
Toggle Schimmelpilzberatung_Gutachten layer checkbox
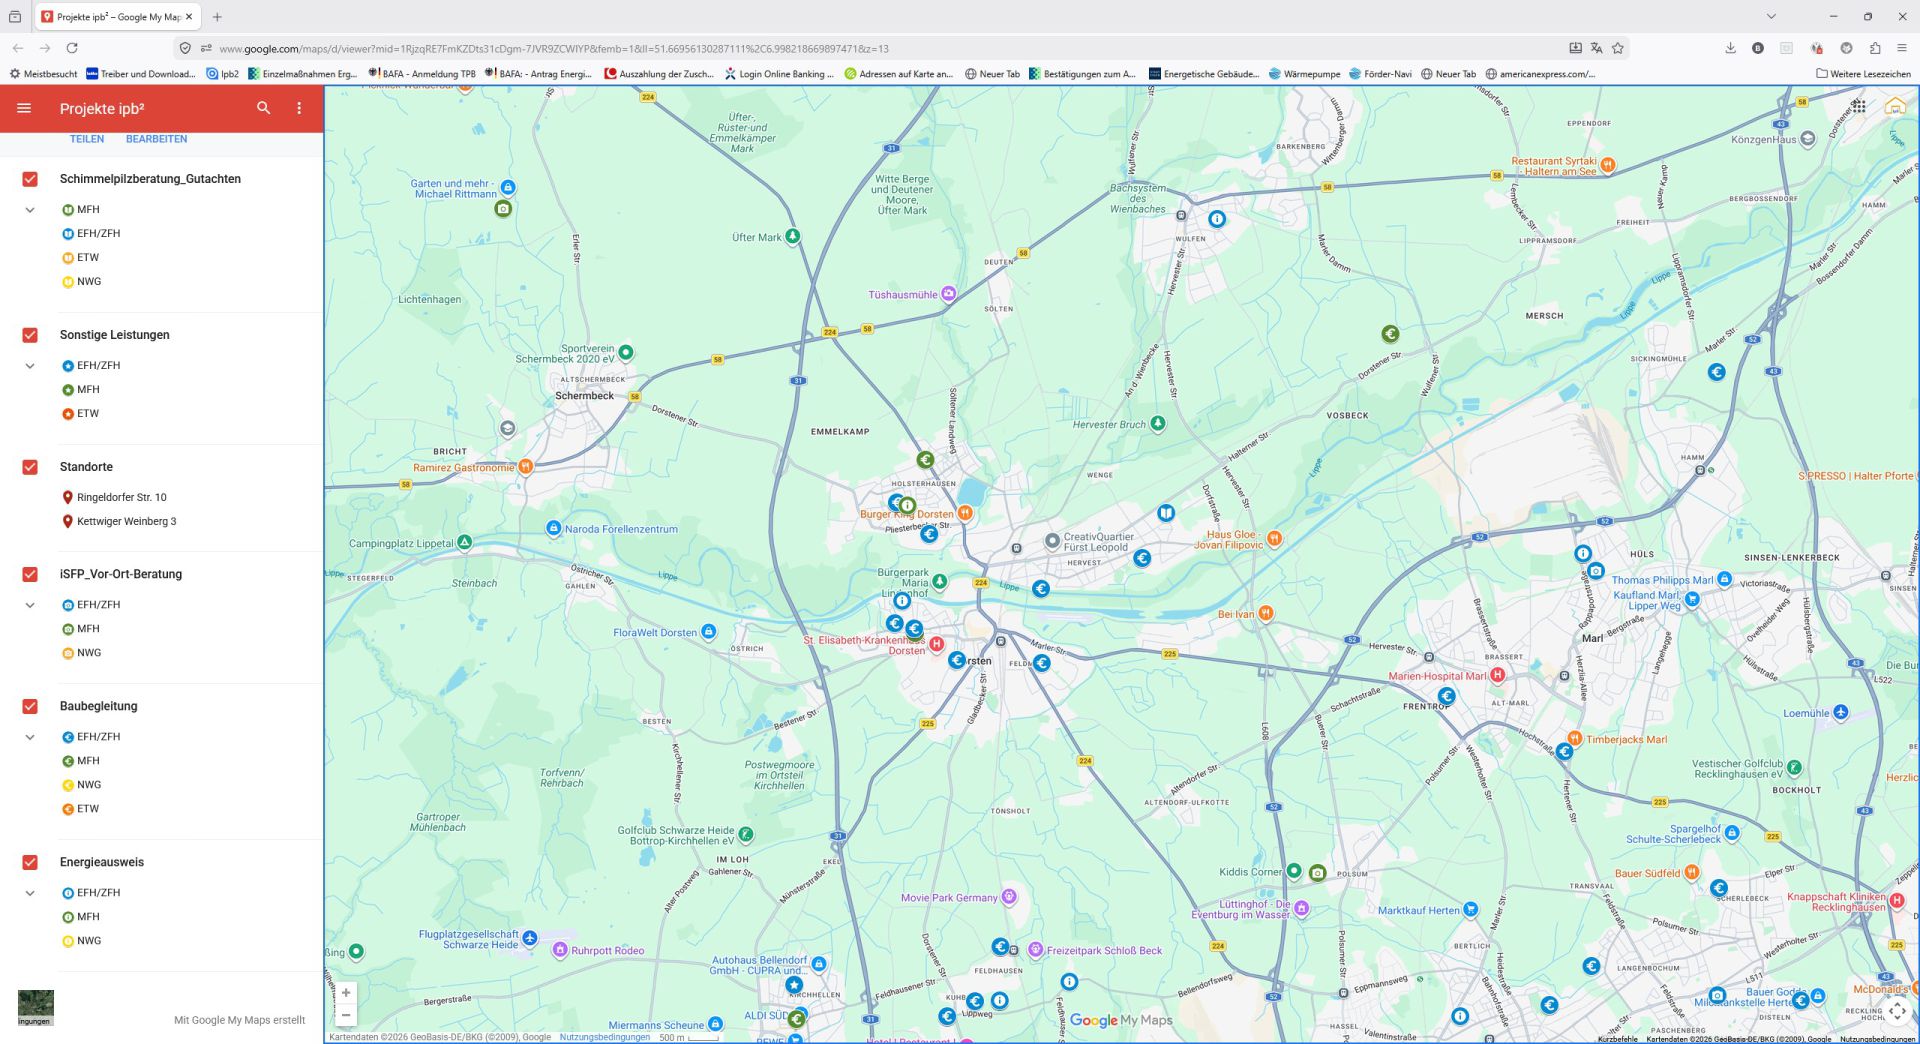click(30, 179)
